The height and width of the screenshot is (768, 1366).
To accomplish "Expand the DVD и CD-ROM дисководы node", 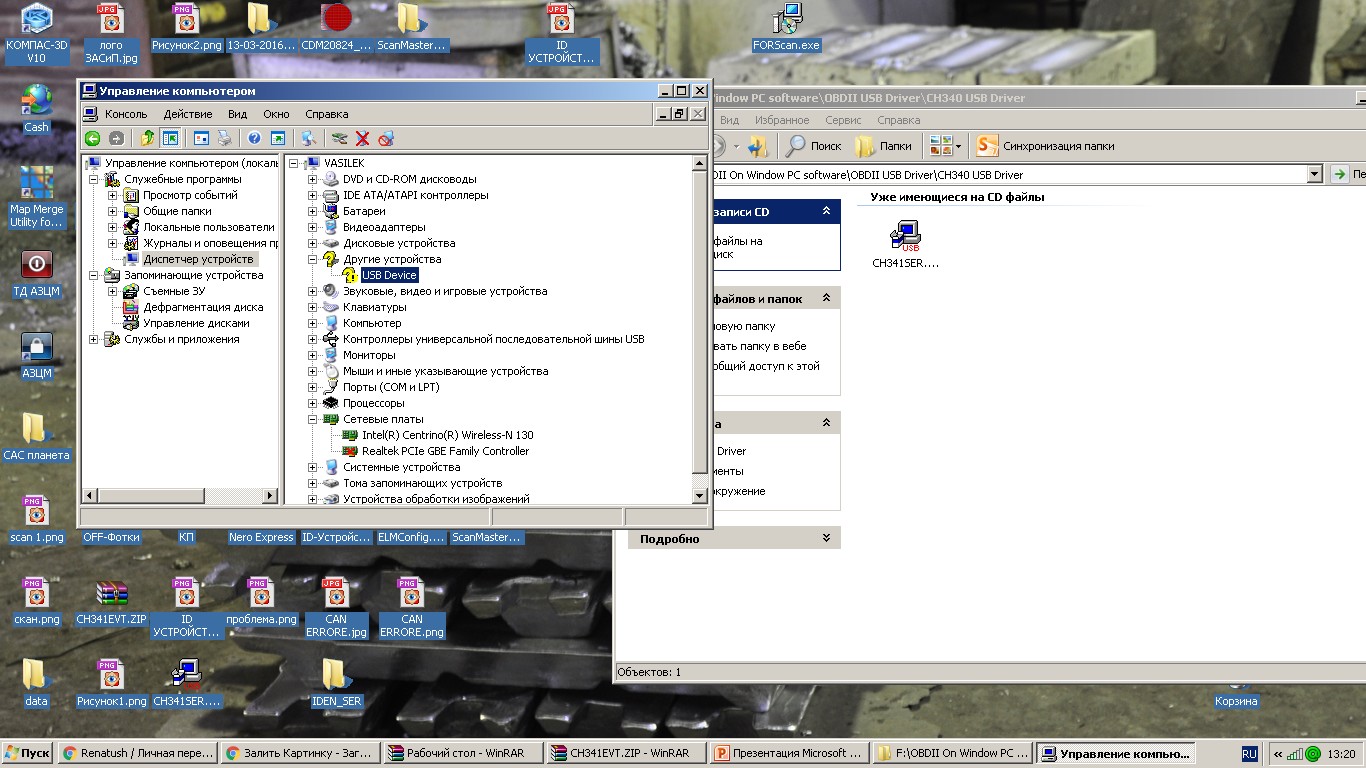I will [x=313, y=179].
